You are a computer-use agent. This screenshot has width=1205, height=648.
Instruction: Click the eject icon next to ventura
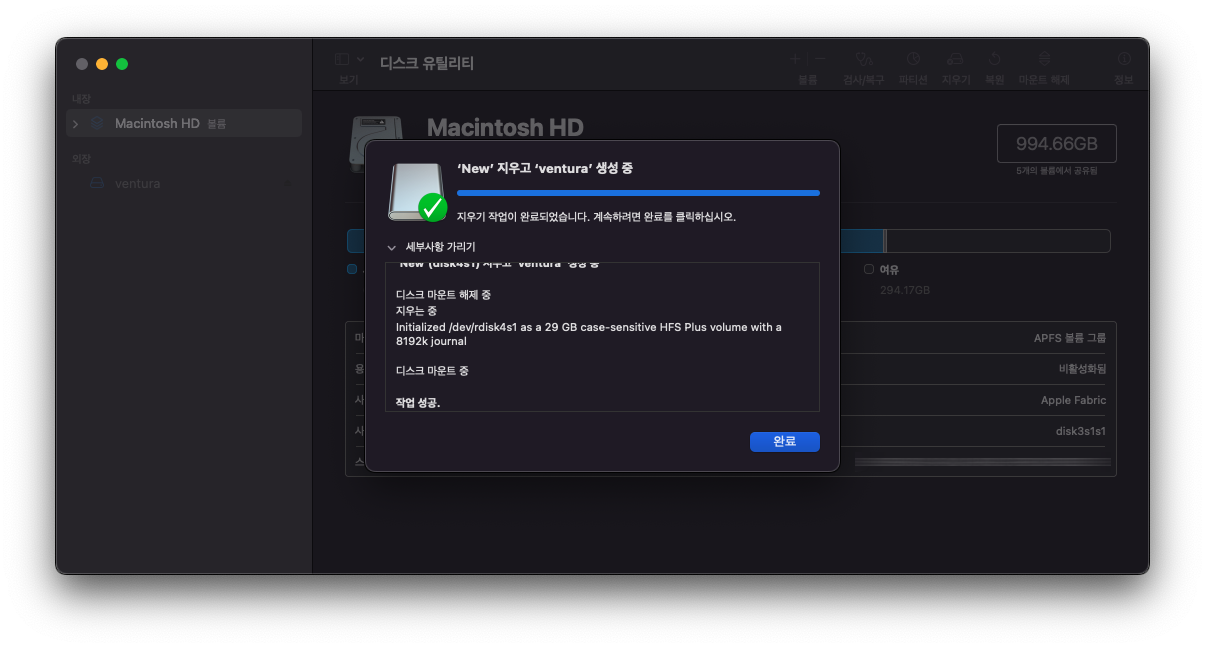tap(287, 184)
